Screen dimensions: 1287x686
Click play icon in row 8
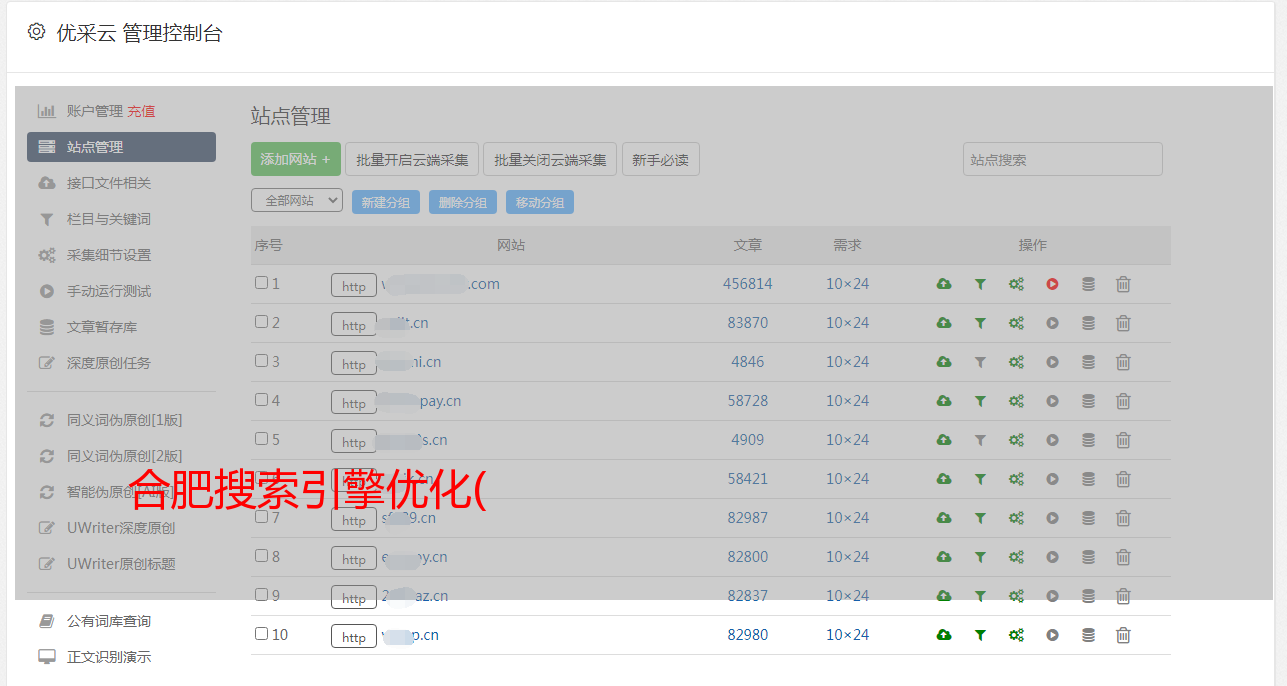1052,557
